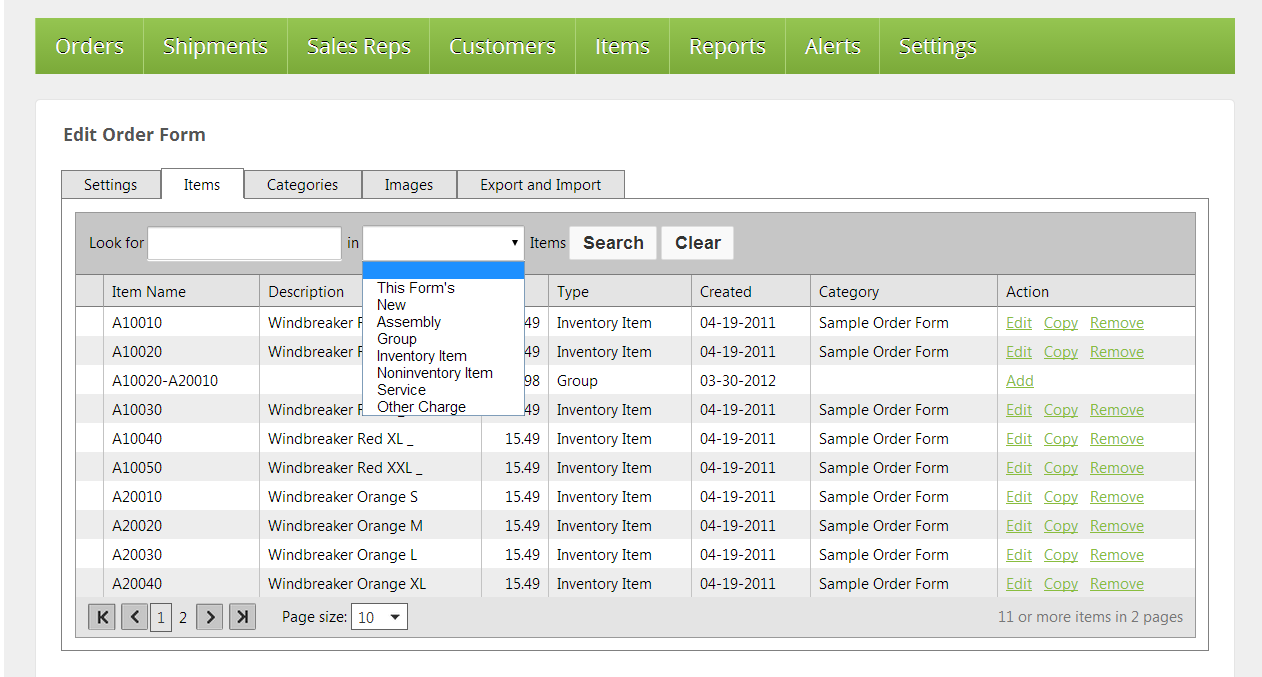Image resolution: width=1262 pixels, height=677 pixels.
Task: Open the Page size dropdown
Action: (380, 617)
